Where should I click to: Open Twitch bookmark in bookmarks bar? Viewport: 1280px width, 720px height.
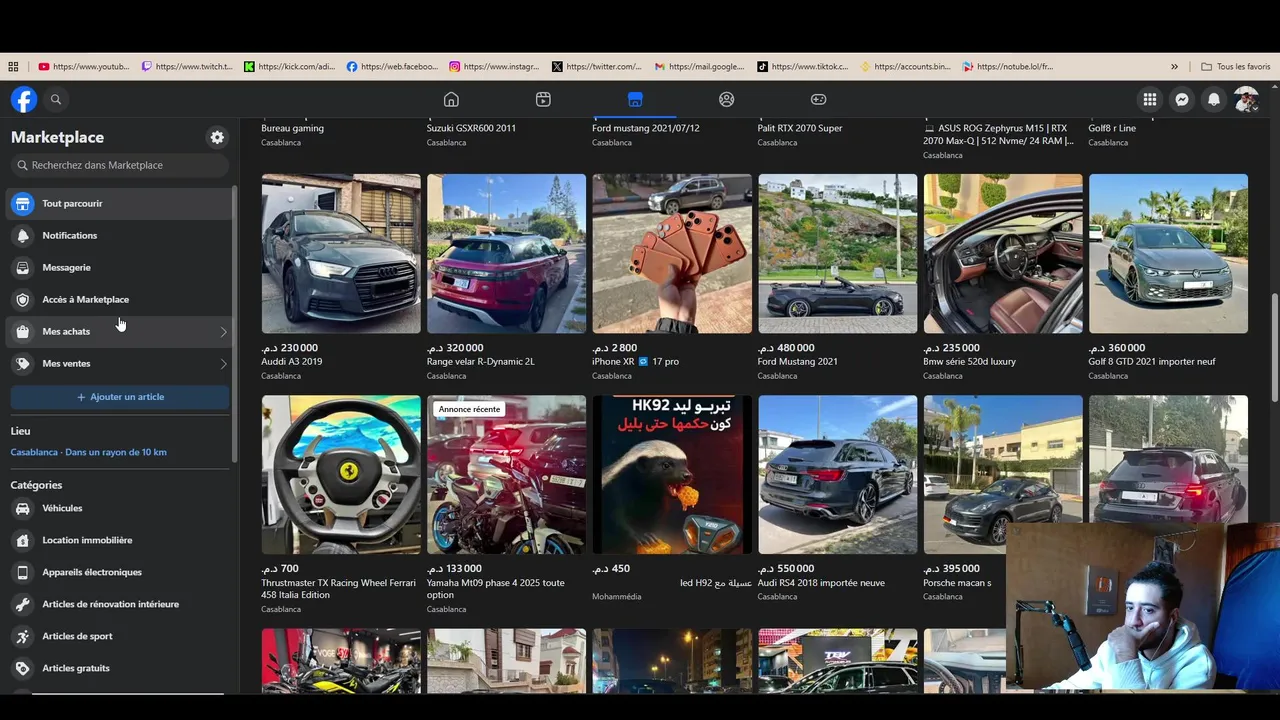pos(187,67)
